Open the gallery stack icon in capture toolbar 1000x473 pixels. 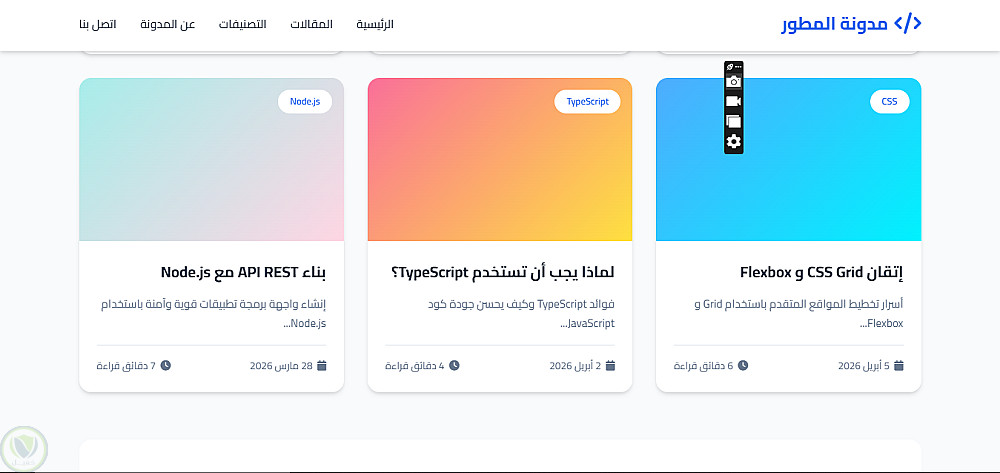(x=733, y=121)
